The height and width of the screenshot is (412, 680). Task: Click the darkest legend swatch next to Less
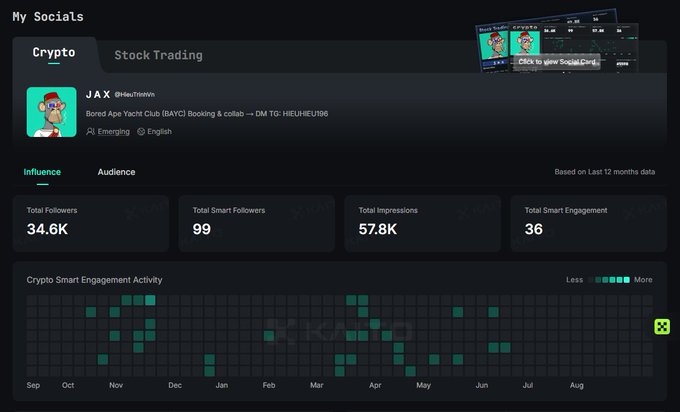[x=591, y=280]
